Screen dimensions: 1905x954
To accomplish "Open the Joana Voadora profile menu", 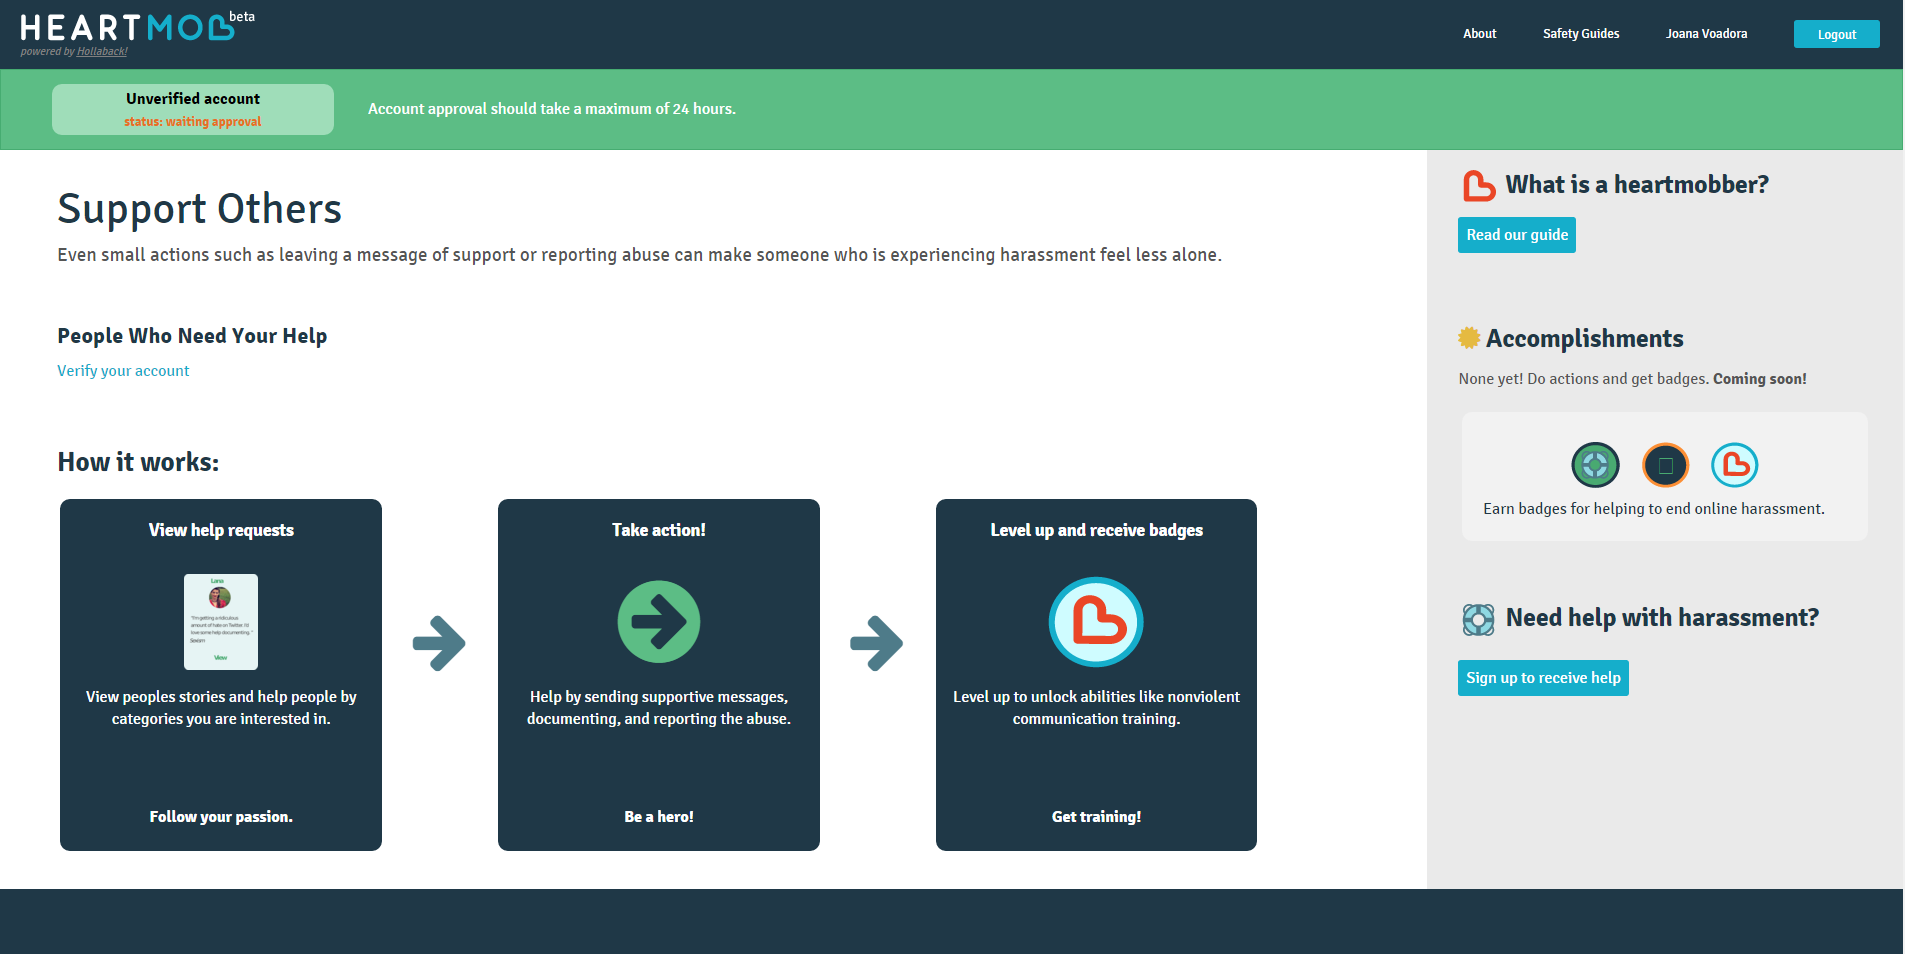I will click(1707, 34).
